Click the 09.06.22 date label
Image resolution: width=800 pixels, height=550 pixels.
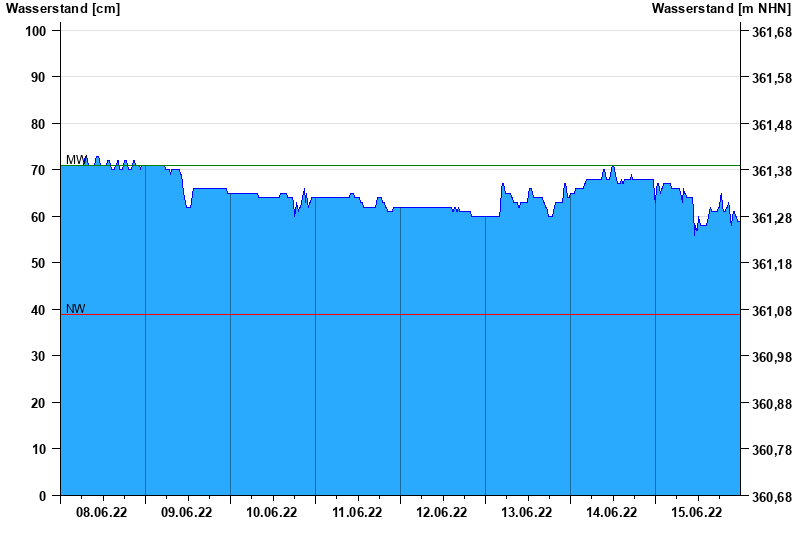point(186,512)
